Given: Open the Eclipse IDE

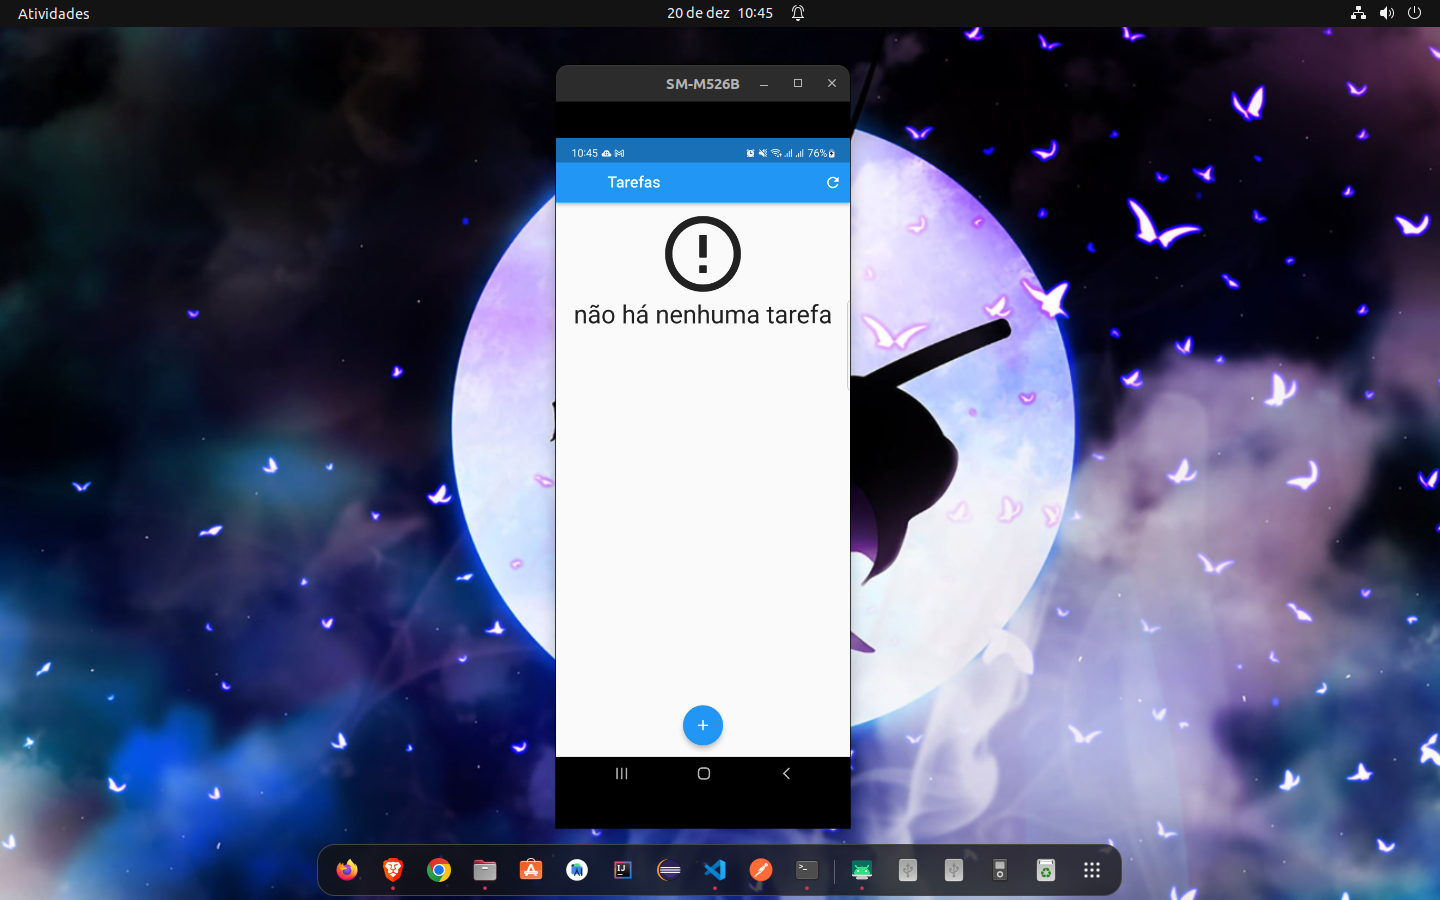Looking at the screenshot, I should click(x=668, y=870).
